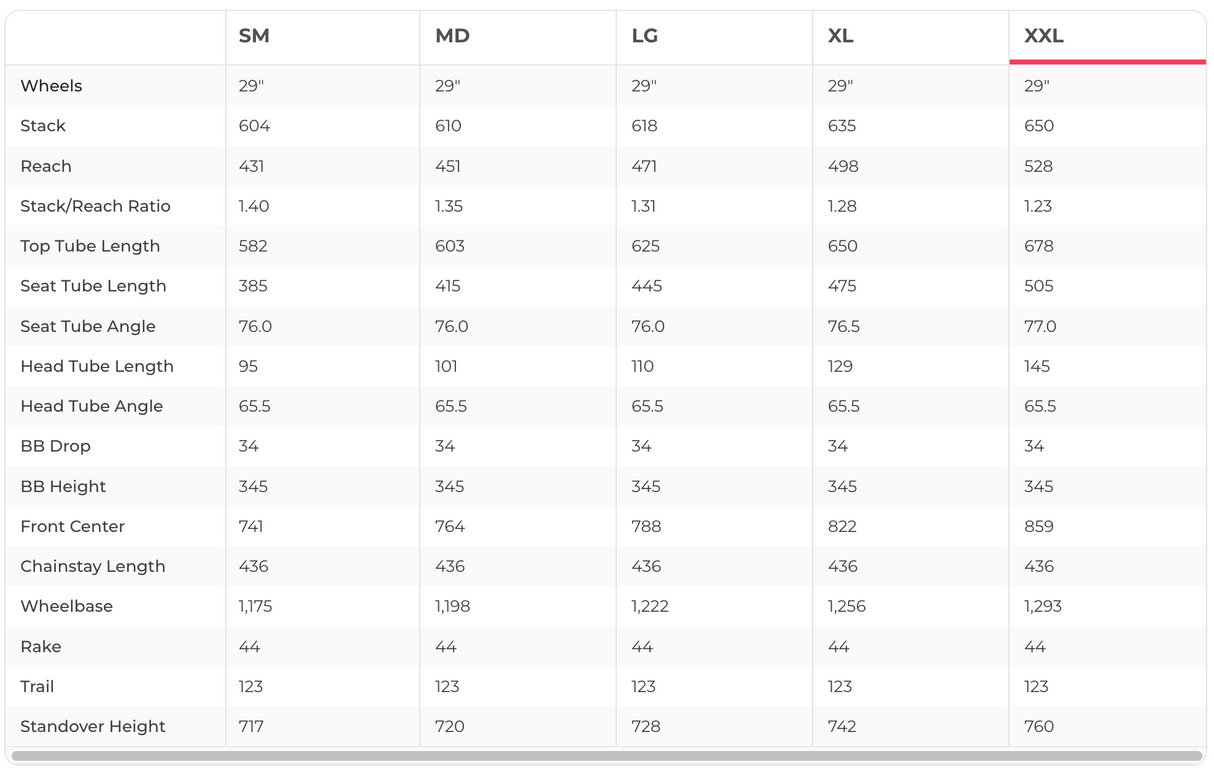Click the Standover Height row label
This screenshot has height=778, width=1214.
pyautogui.click(x=93, y=726)
